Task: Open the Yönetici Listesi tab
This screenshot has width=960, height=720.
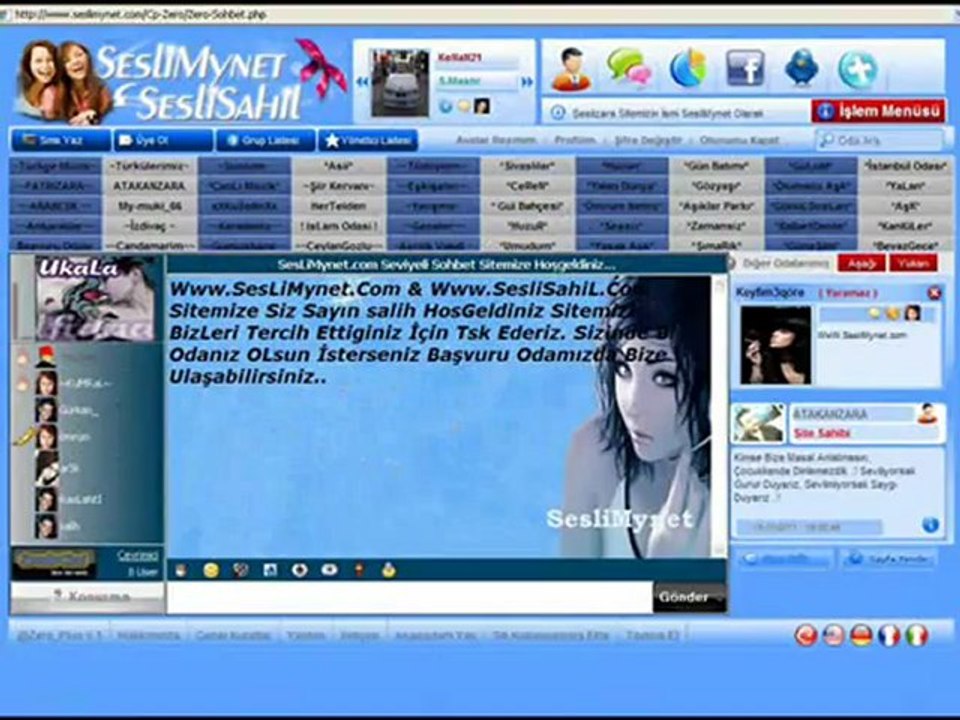Action: [368, 140]
